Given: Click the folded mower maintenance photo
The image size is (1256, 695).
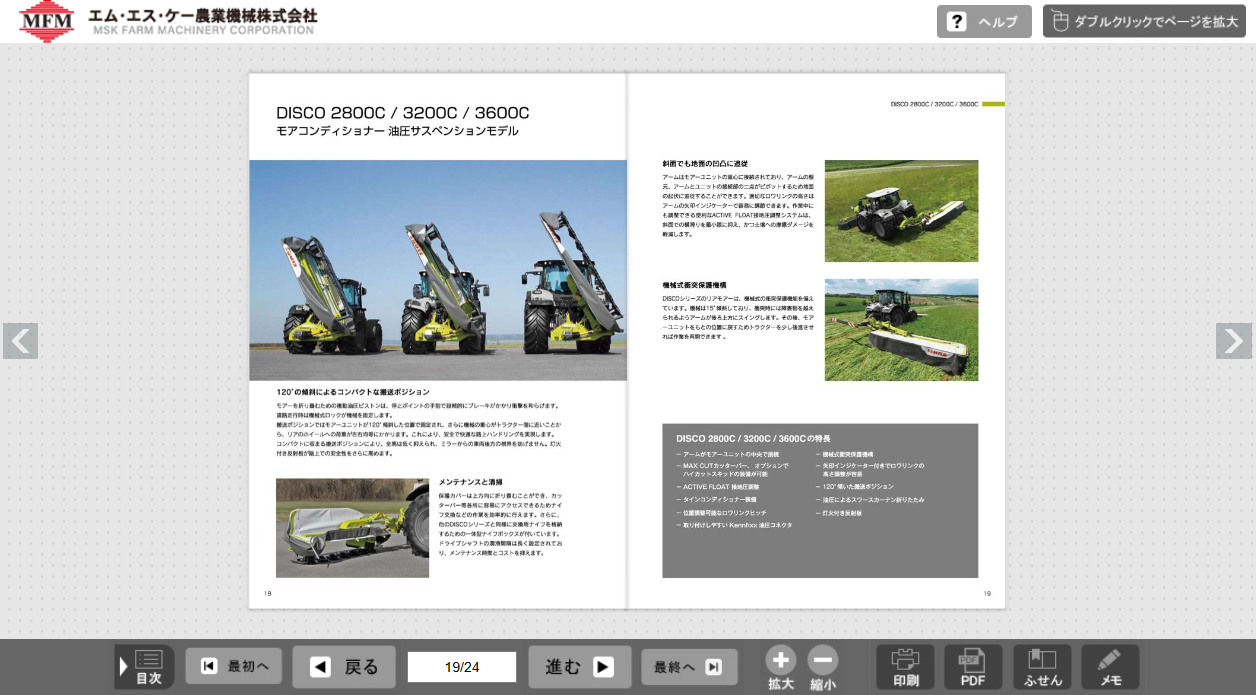Looking at the screenshot, I should [x=352, y=527].
